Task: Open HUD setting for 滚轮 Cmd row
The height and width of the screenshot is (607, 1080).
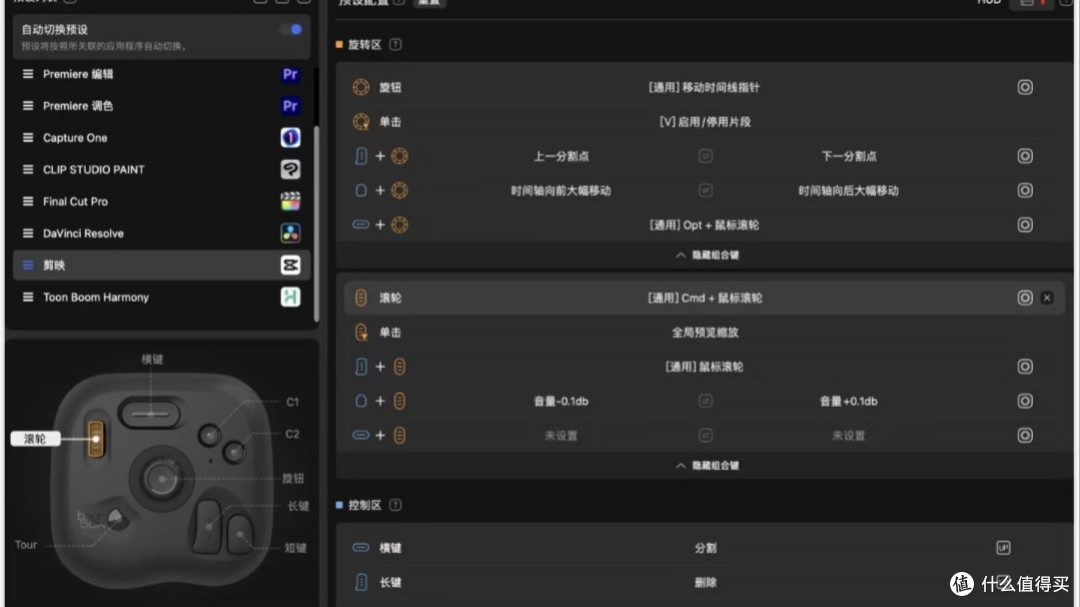Action: [1025, 298]
